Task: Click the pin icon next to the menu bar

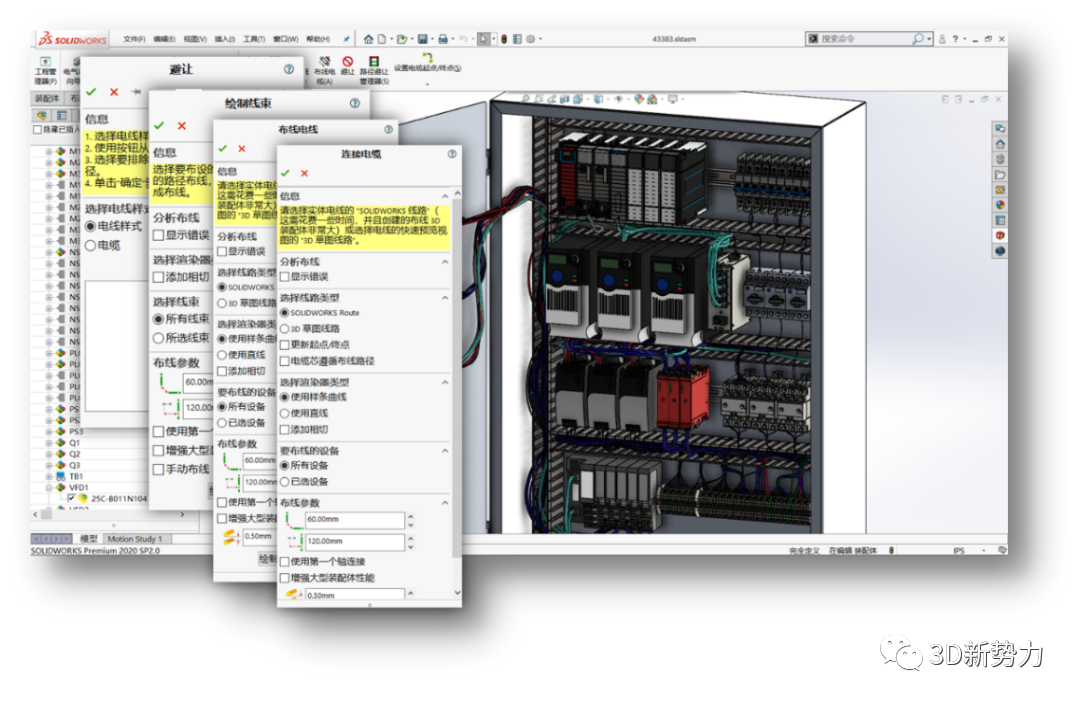Action: 346,38
